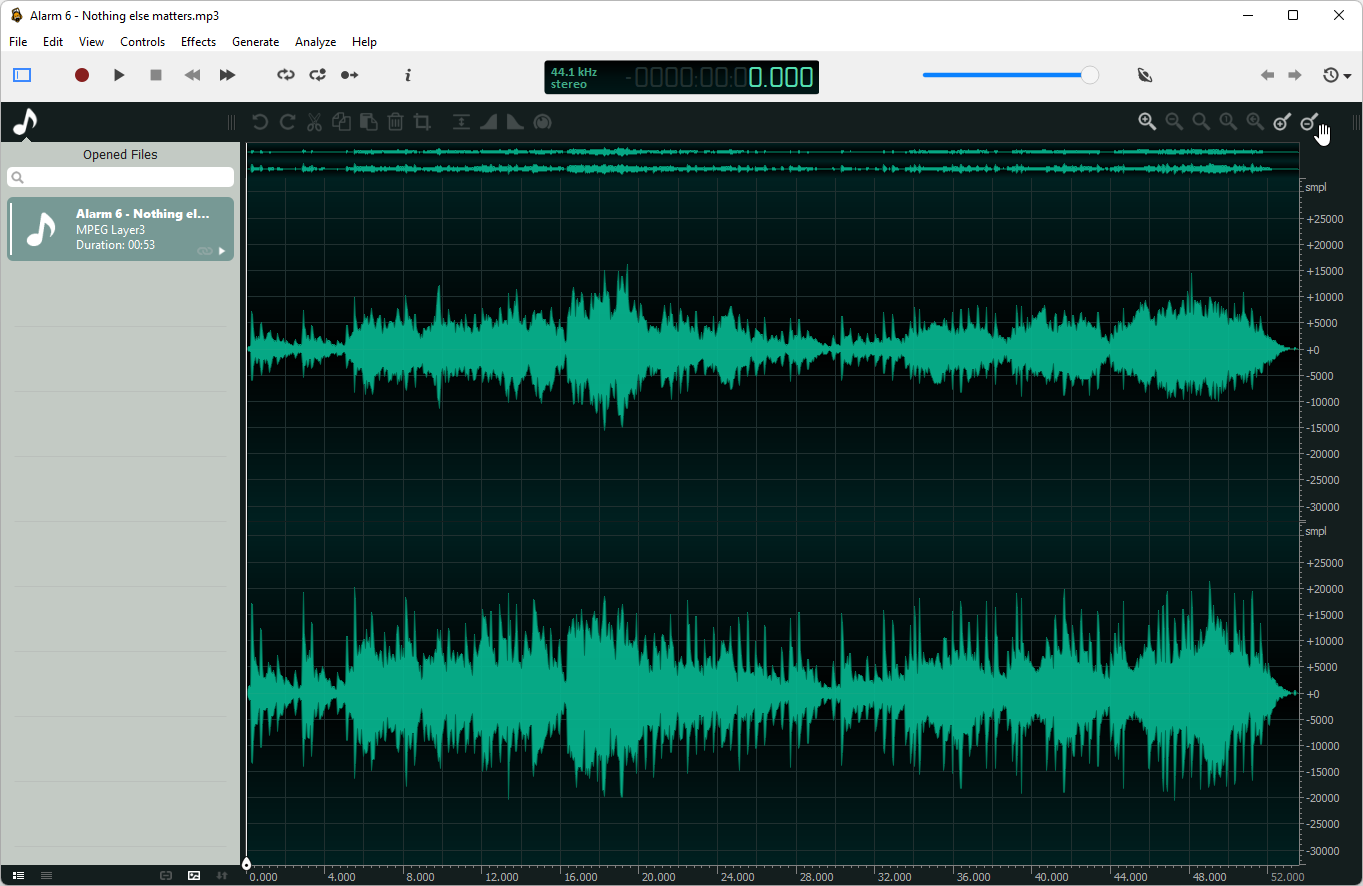The width and height of the screenshot is (1363, 886).
Task: Click the magnifier with 1 zoom icon
Action: click(1228, 122)
